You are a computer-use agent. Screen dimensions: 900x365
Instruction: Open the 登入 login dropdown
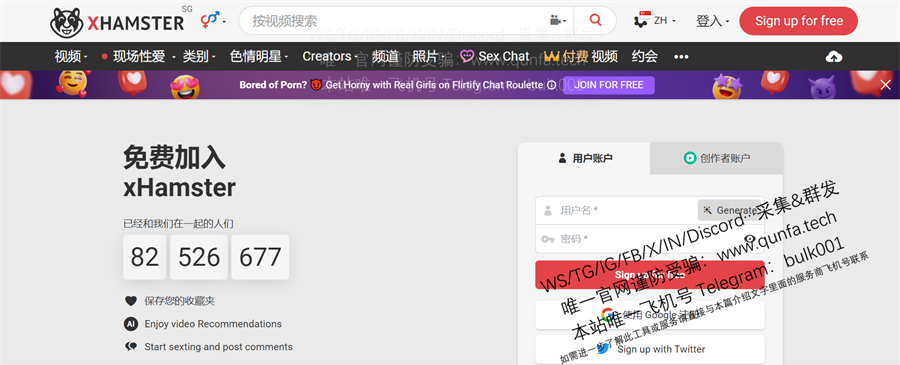point(712,21)
